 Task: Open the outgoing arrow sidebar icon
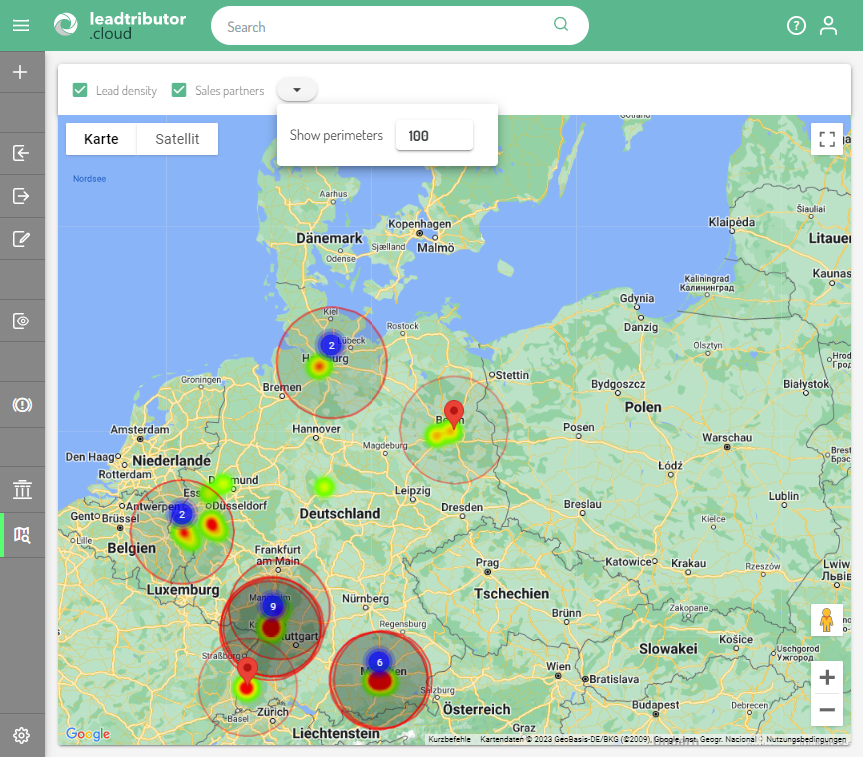click(21, 196)
